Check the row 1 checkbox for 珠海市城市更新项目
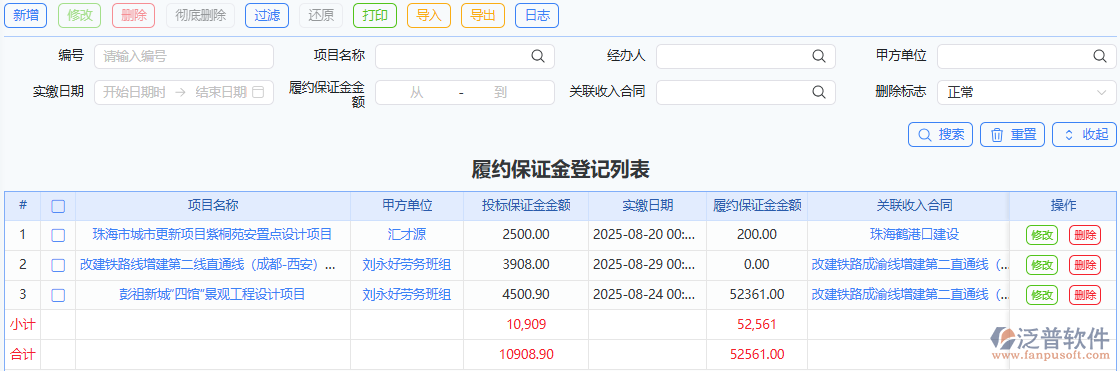Viewport: 1120px width, 371px height. pos(59,235)
